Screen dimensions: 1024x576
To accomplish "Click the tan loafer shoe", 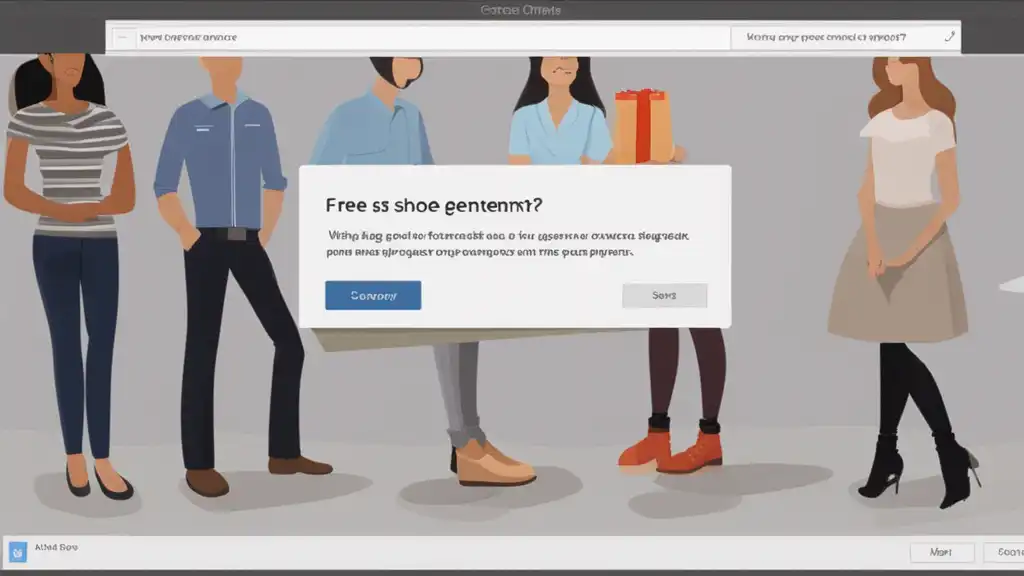I will click(492, 462).
